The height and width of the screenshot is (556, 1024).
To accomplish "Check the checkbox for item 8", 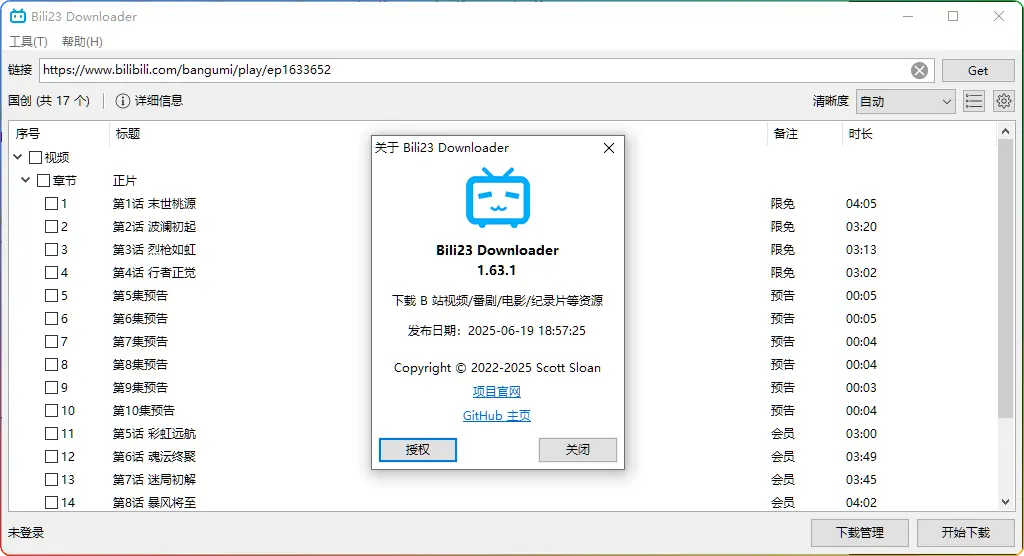I will tap(52, 365).
